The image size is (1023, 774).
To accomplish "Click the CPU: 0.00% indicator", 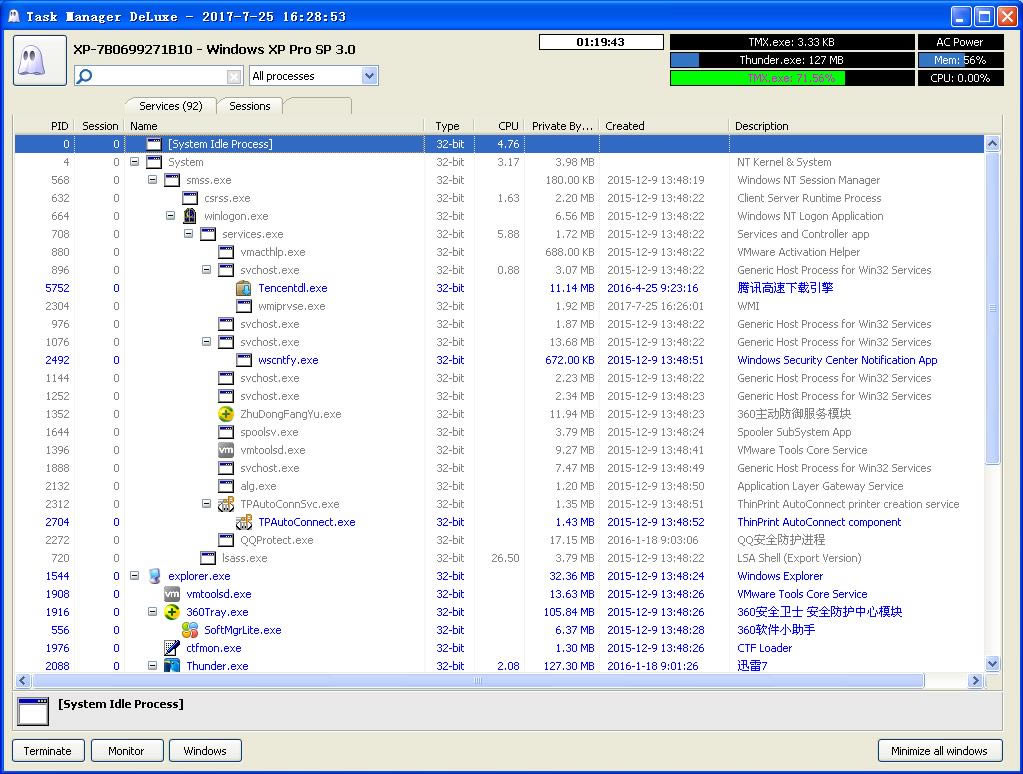I will click(x=960, y=78).
